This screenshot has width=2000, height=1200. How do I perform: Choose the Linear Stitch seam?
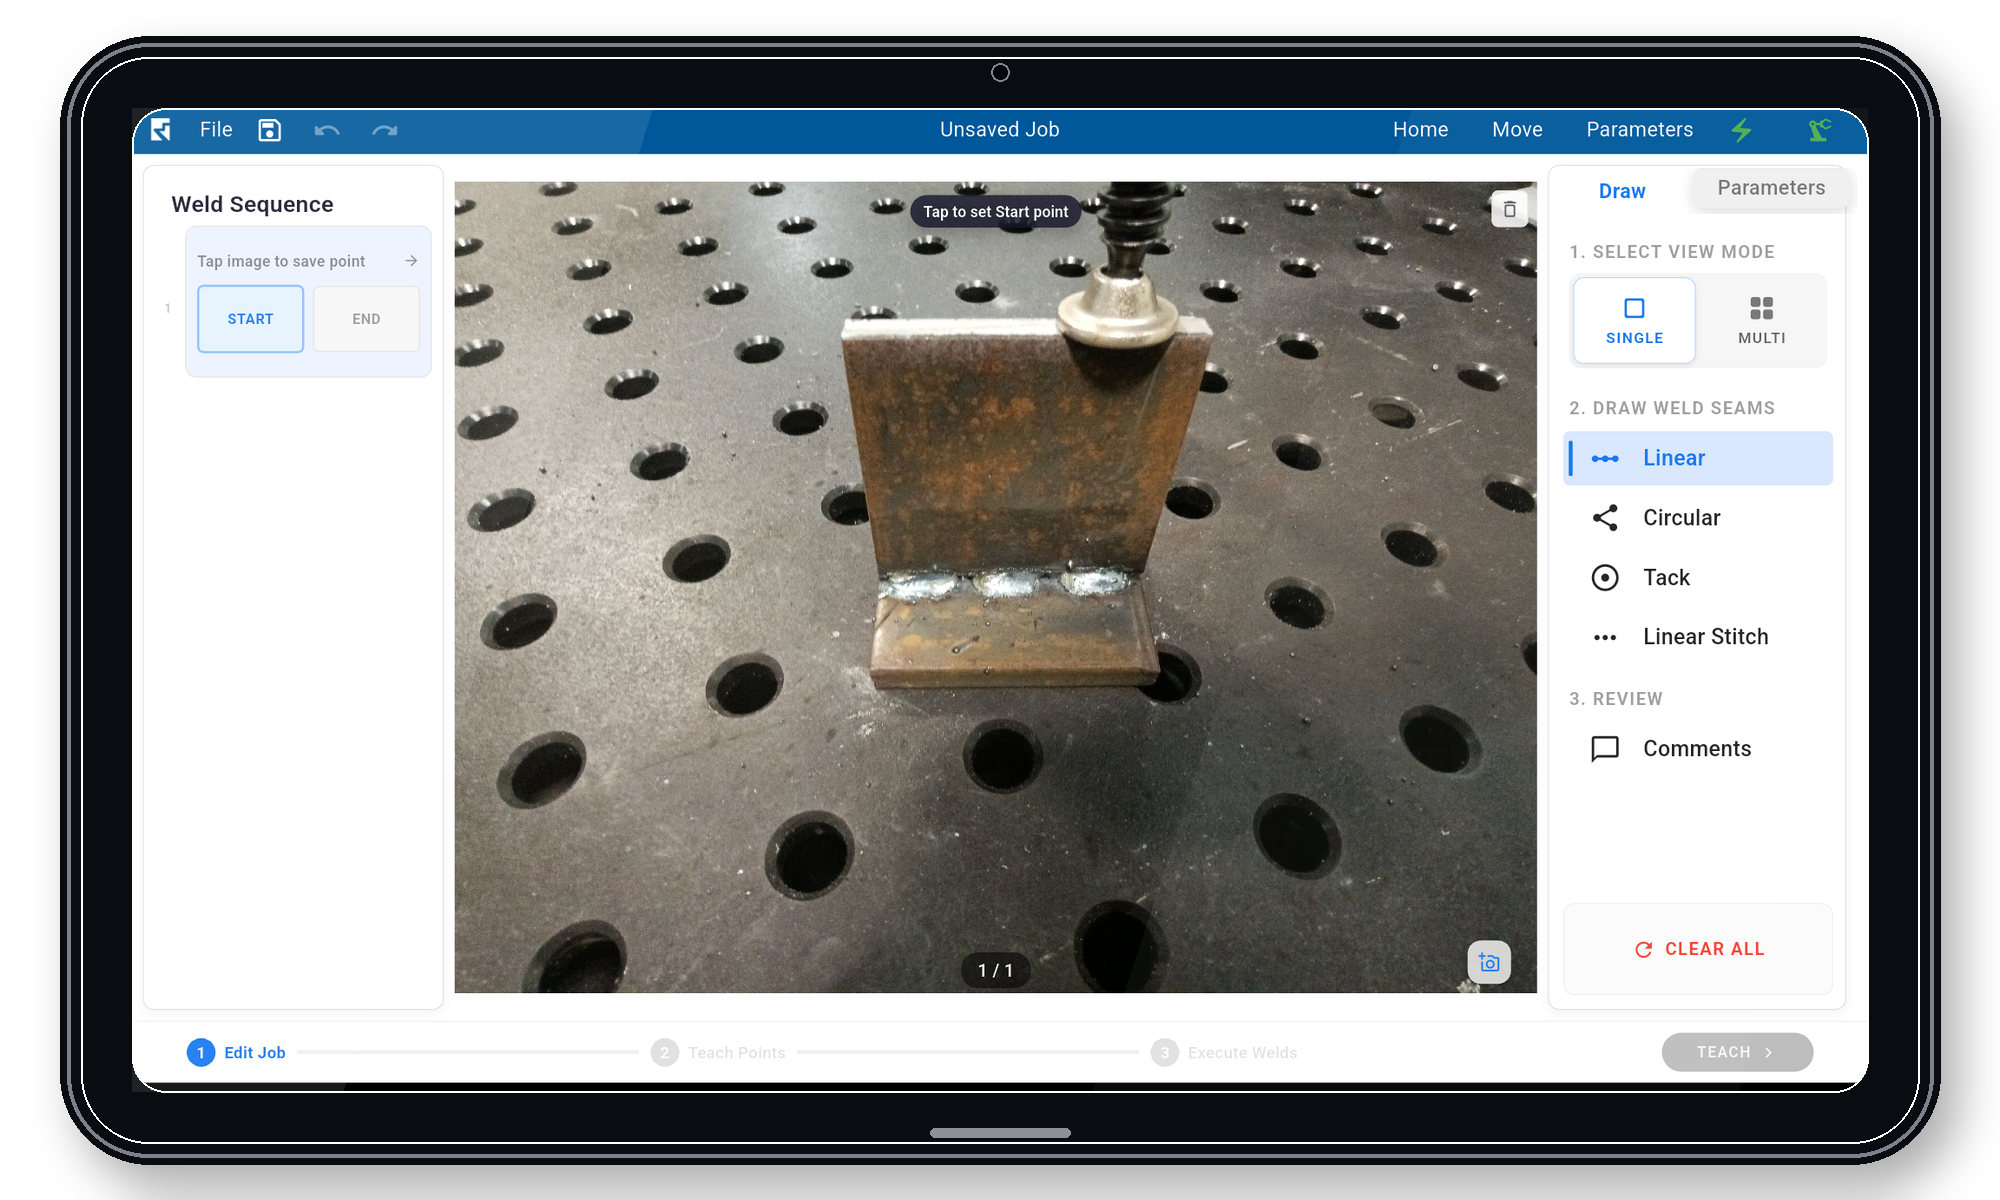1698,637
